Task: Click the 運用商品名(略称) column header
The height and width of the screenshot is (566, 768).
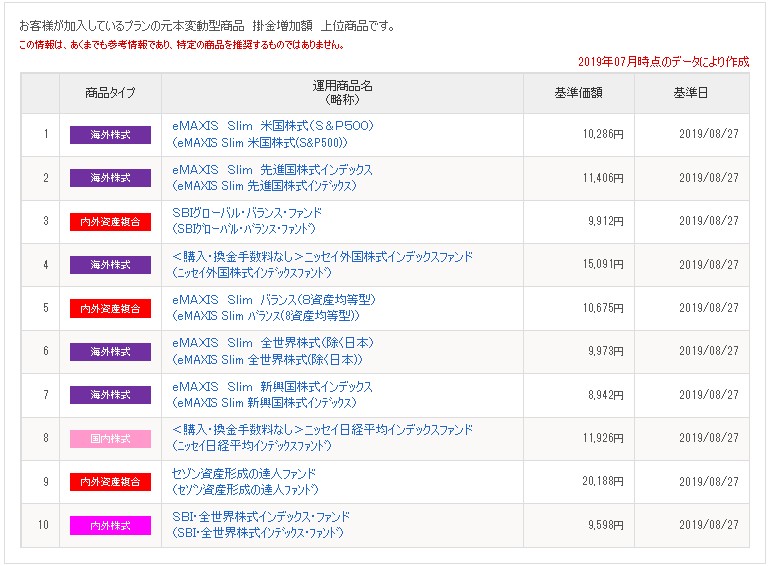Action: click(342, 93)
